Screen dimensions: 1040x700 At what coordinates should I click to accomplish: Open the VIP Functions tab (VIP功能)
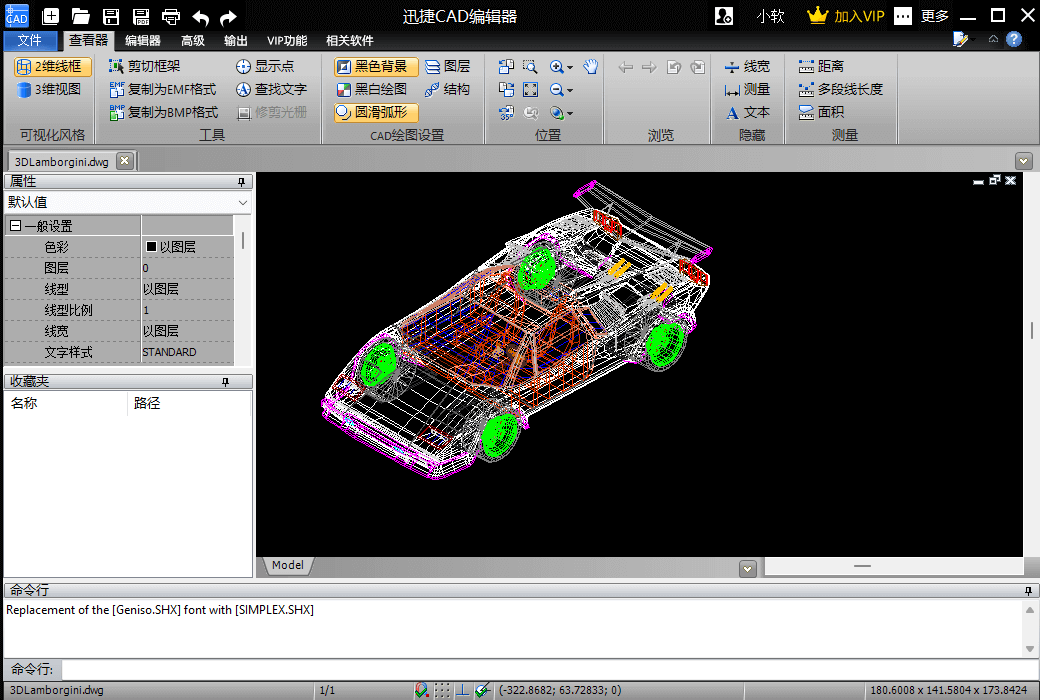(x=287, y=40)
